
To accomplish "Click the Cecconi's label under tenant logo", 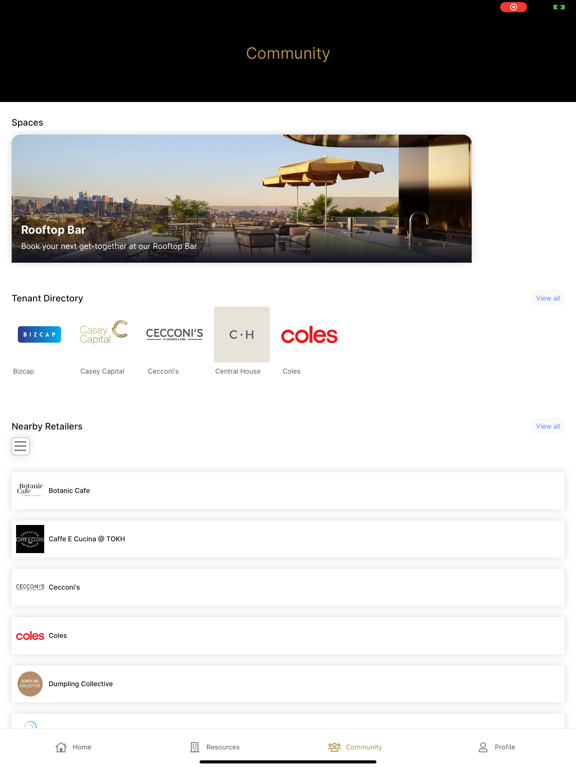I will [163, 371].
